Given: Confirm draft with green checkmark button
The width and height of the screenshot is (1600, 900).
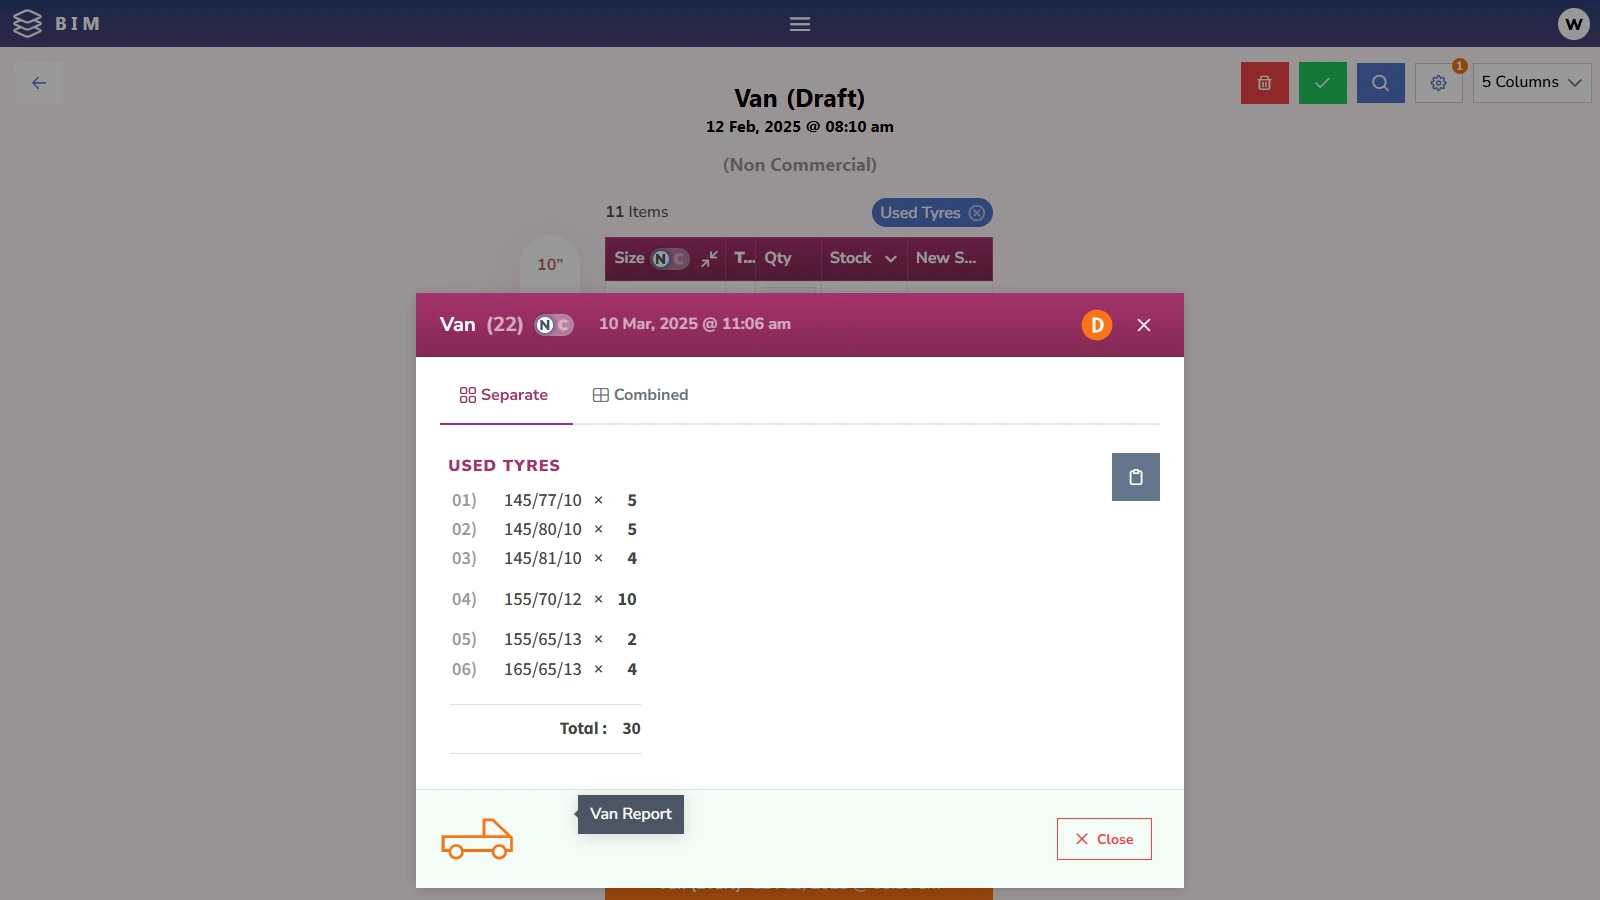Looking at the screenshot, I should click(x=1322, y=83).
